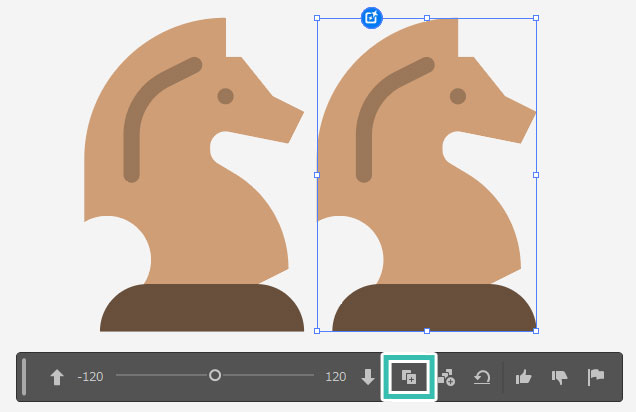Click the 120 maximum value label
The width and height of the screenshot is (636, 412).
pos(336,377)
